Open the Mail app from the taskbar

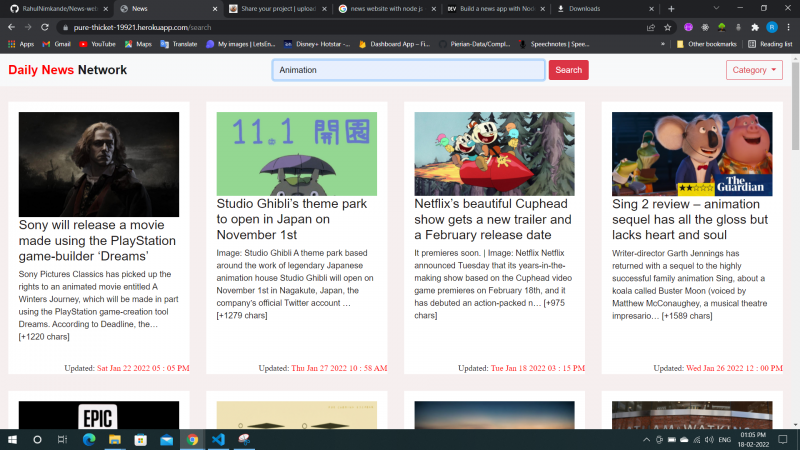166,439
